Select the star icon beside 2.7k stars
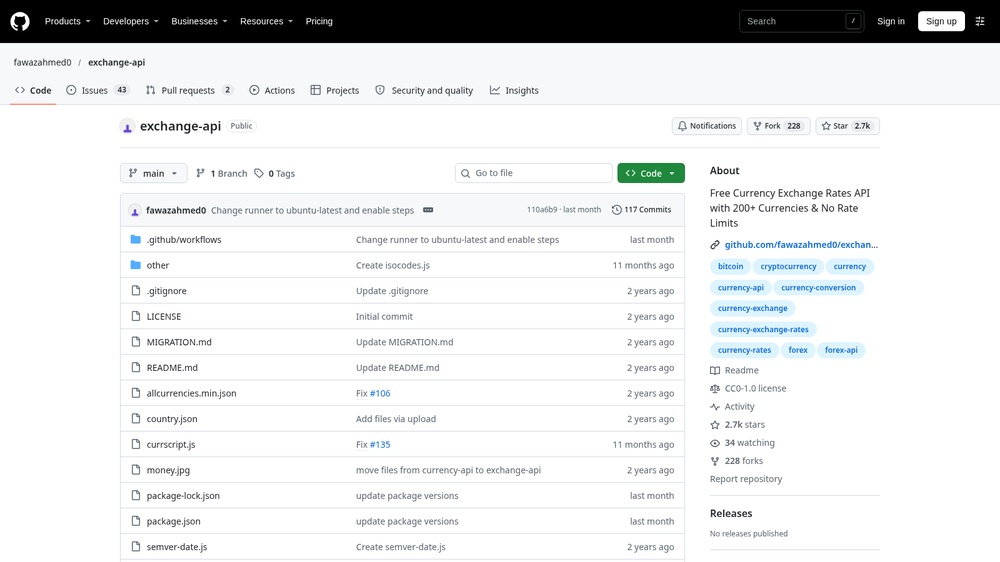 (715, 424)
